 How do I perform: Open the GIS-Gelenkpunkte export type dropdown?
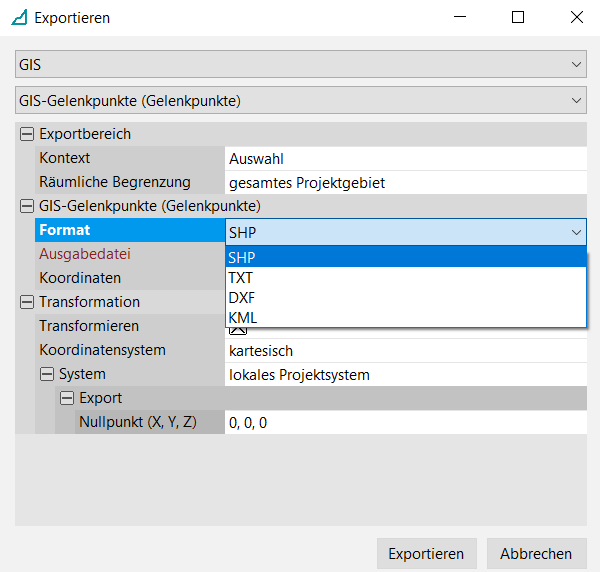pyautogui.click(x=300, y=100)
